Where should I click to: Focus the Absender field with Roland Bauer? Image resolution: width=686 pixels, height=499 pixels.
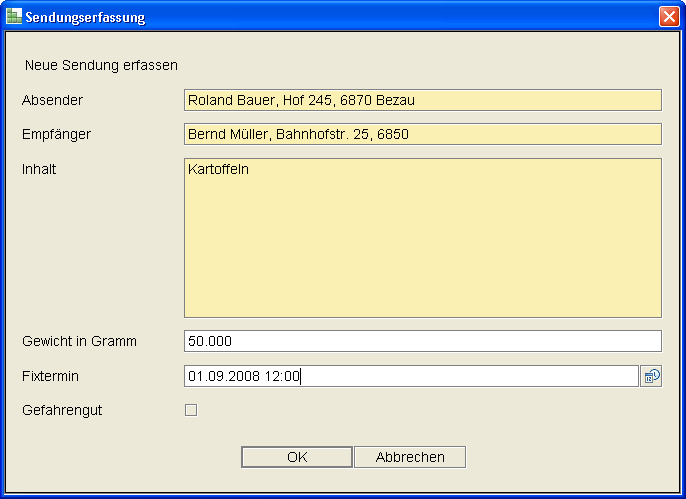pos(422,100)
